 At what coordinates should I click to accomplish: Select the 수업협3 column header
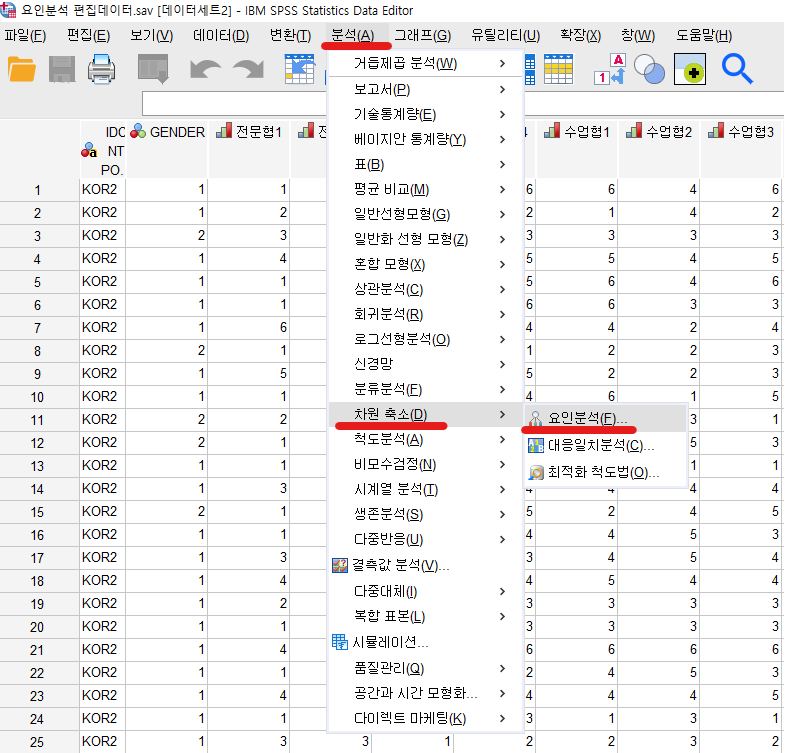742,149
